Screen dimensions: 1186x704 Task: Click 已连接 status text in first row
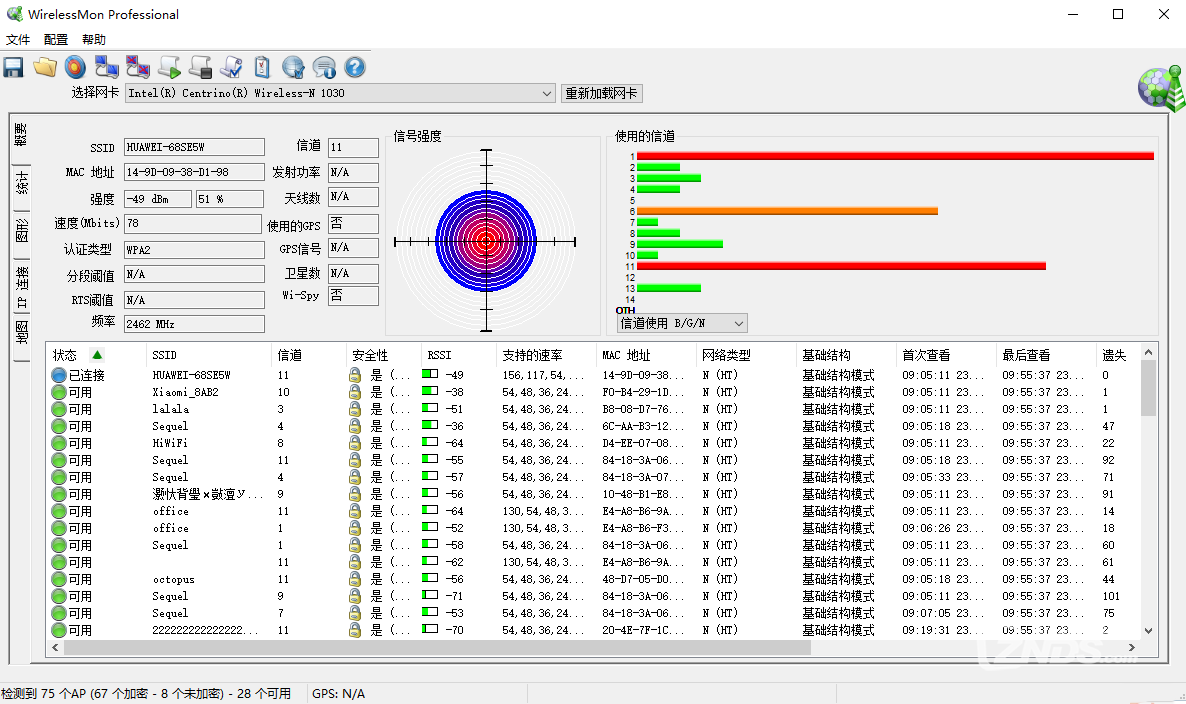point(86,375)
